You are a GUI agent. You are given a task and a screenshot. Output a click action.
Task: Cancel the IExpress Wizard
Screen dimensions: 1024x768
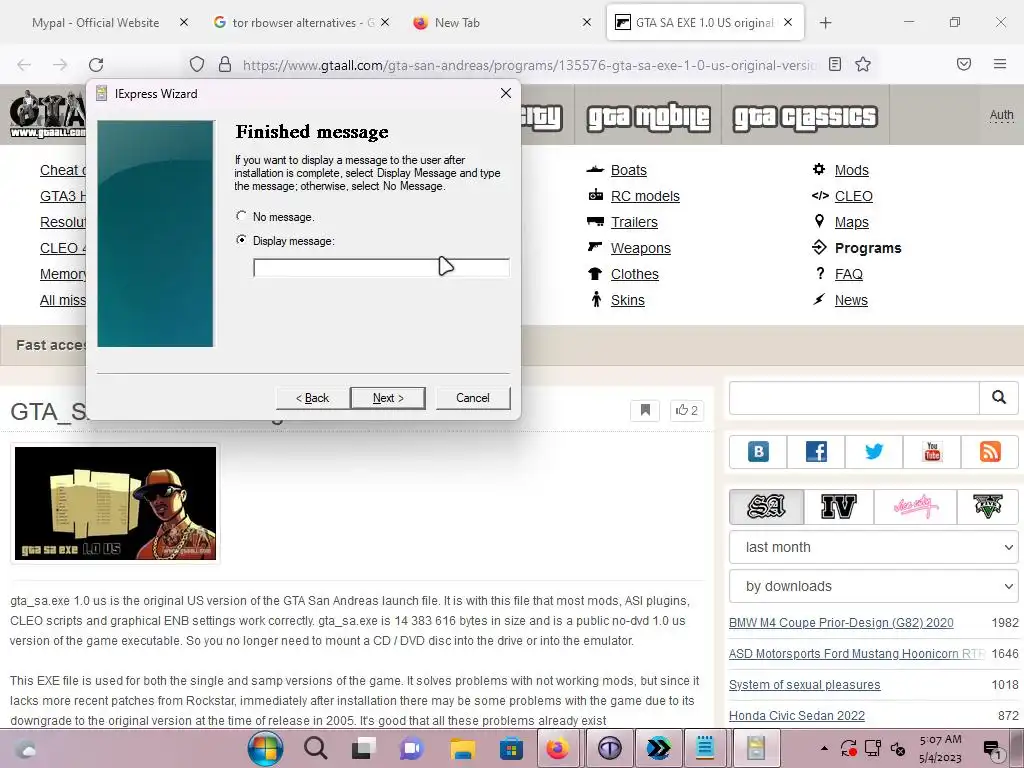click(473, 398)
